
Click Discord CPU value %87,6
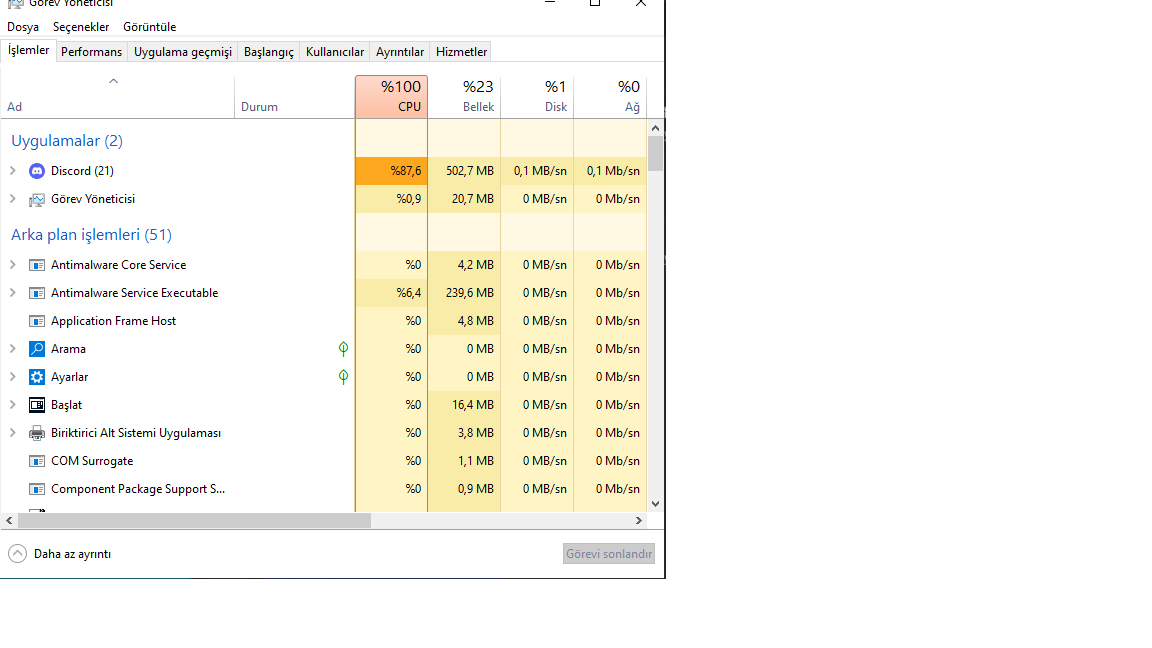pyautogui.click(x=406, y=171)
